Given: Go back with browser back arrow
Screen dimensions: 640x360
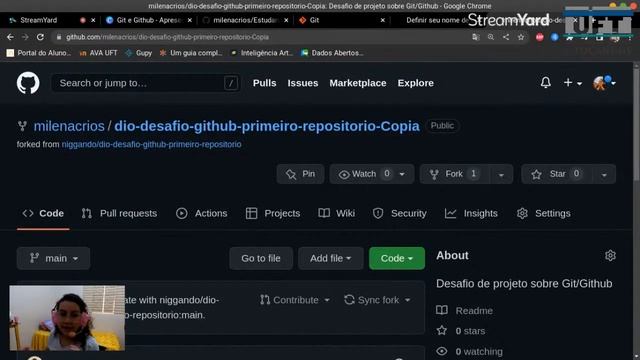Looking at the screenshot, I should [10, 37].
